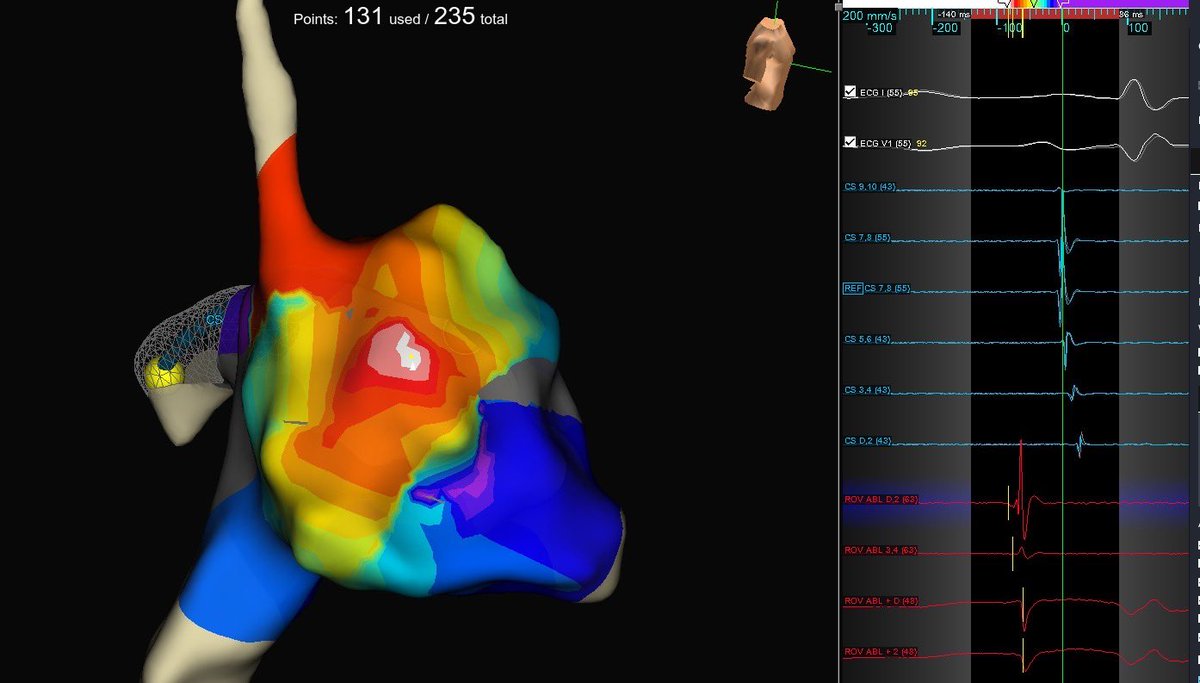Select the ROV ABL + D (48) trace

click(x=881, y=601)
